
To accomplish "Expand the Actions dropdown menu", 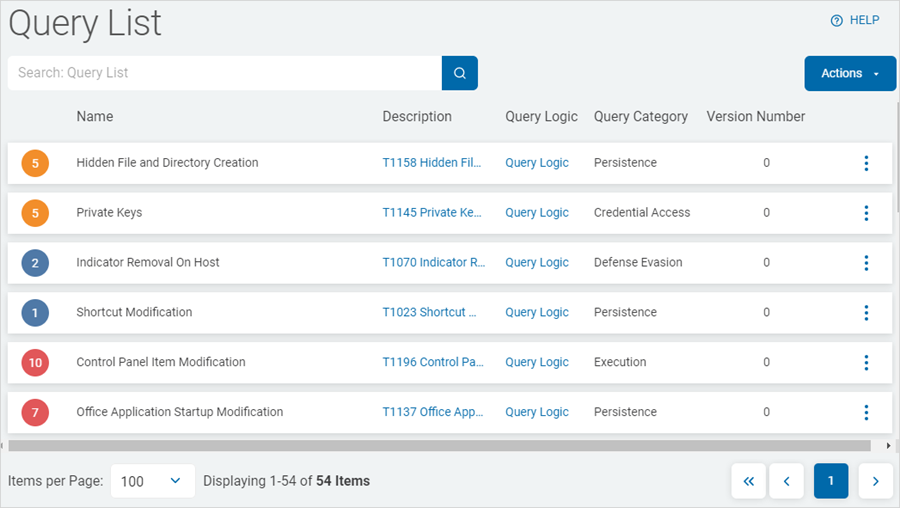I will tap(849, 73).
